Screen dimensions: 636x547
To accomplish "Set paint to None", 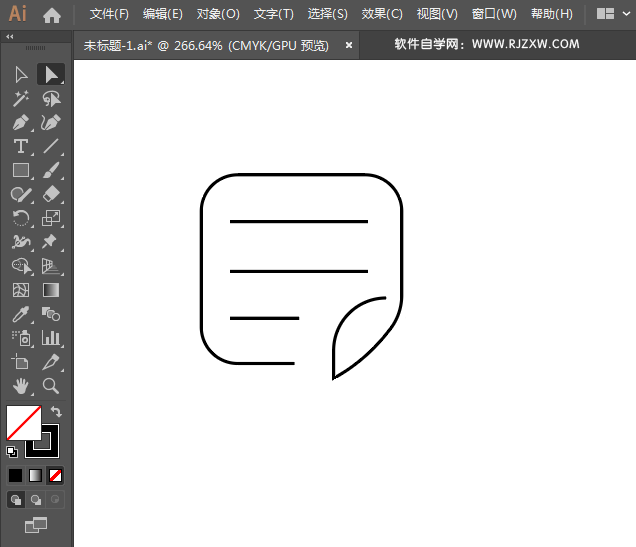I will pos(56,476).
